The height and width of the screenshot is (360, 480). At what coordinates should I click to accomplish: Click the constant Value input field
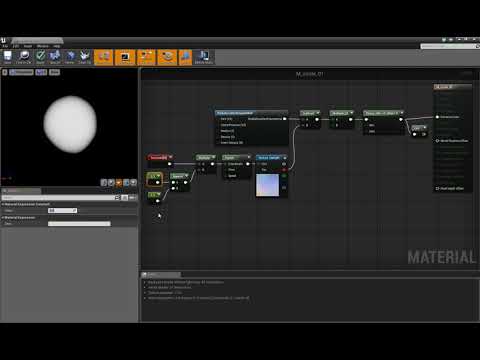[x=62, y=210]
